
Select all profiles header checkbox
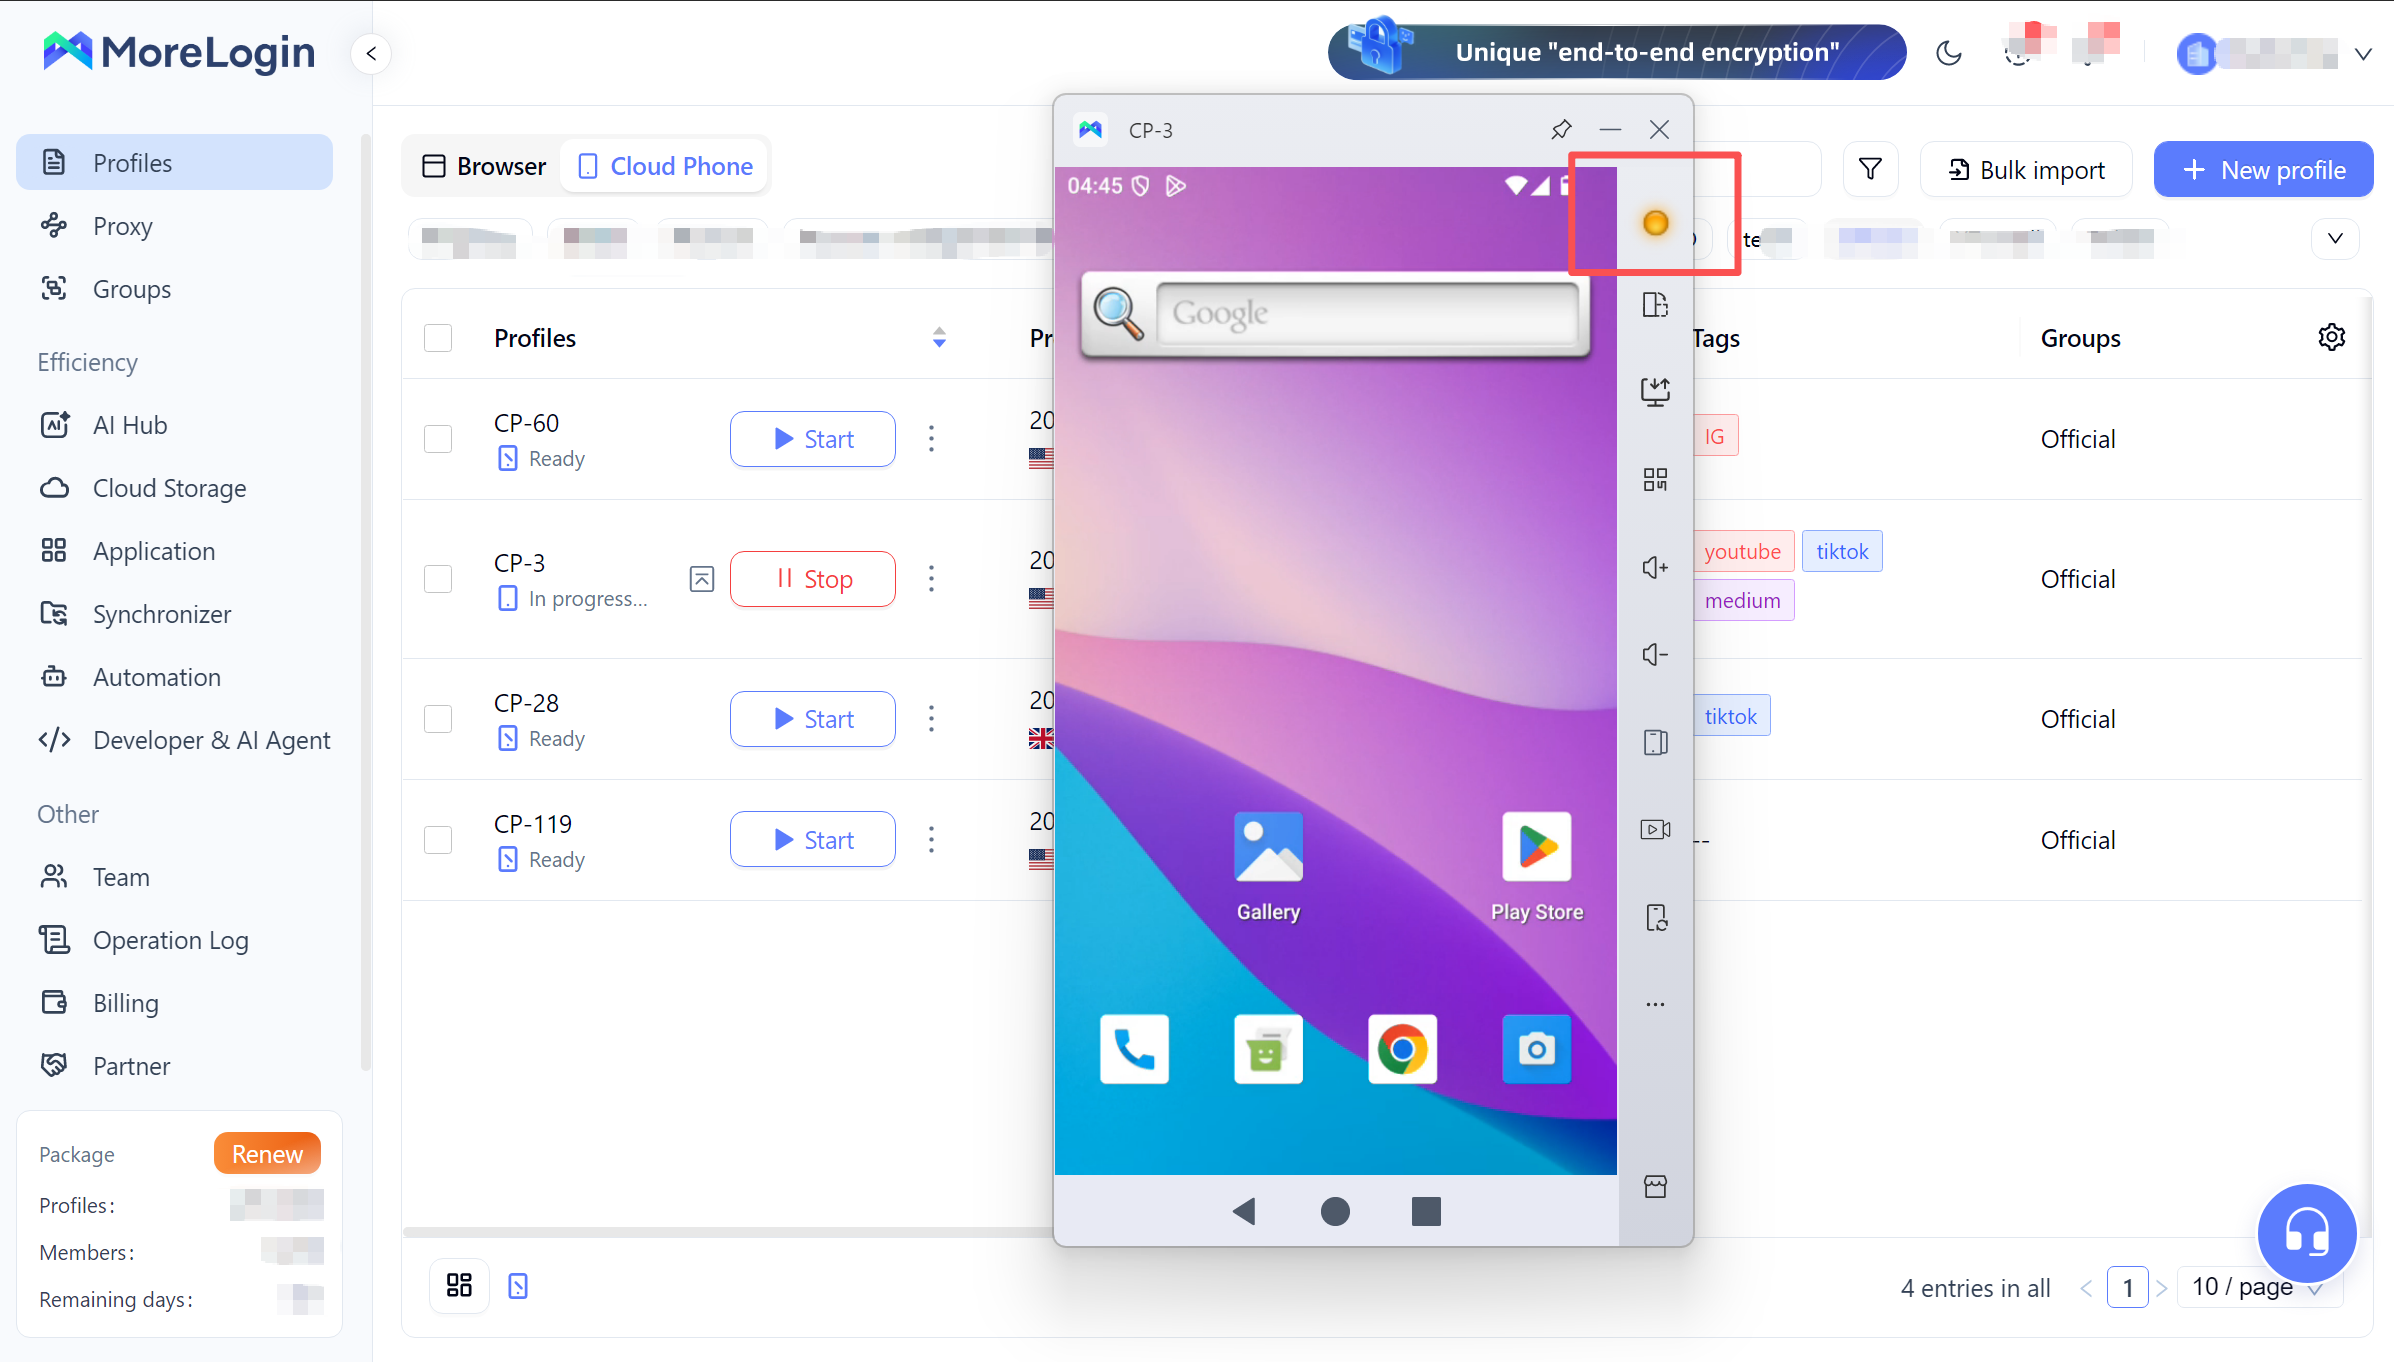[438, 338]
